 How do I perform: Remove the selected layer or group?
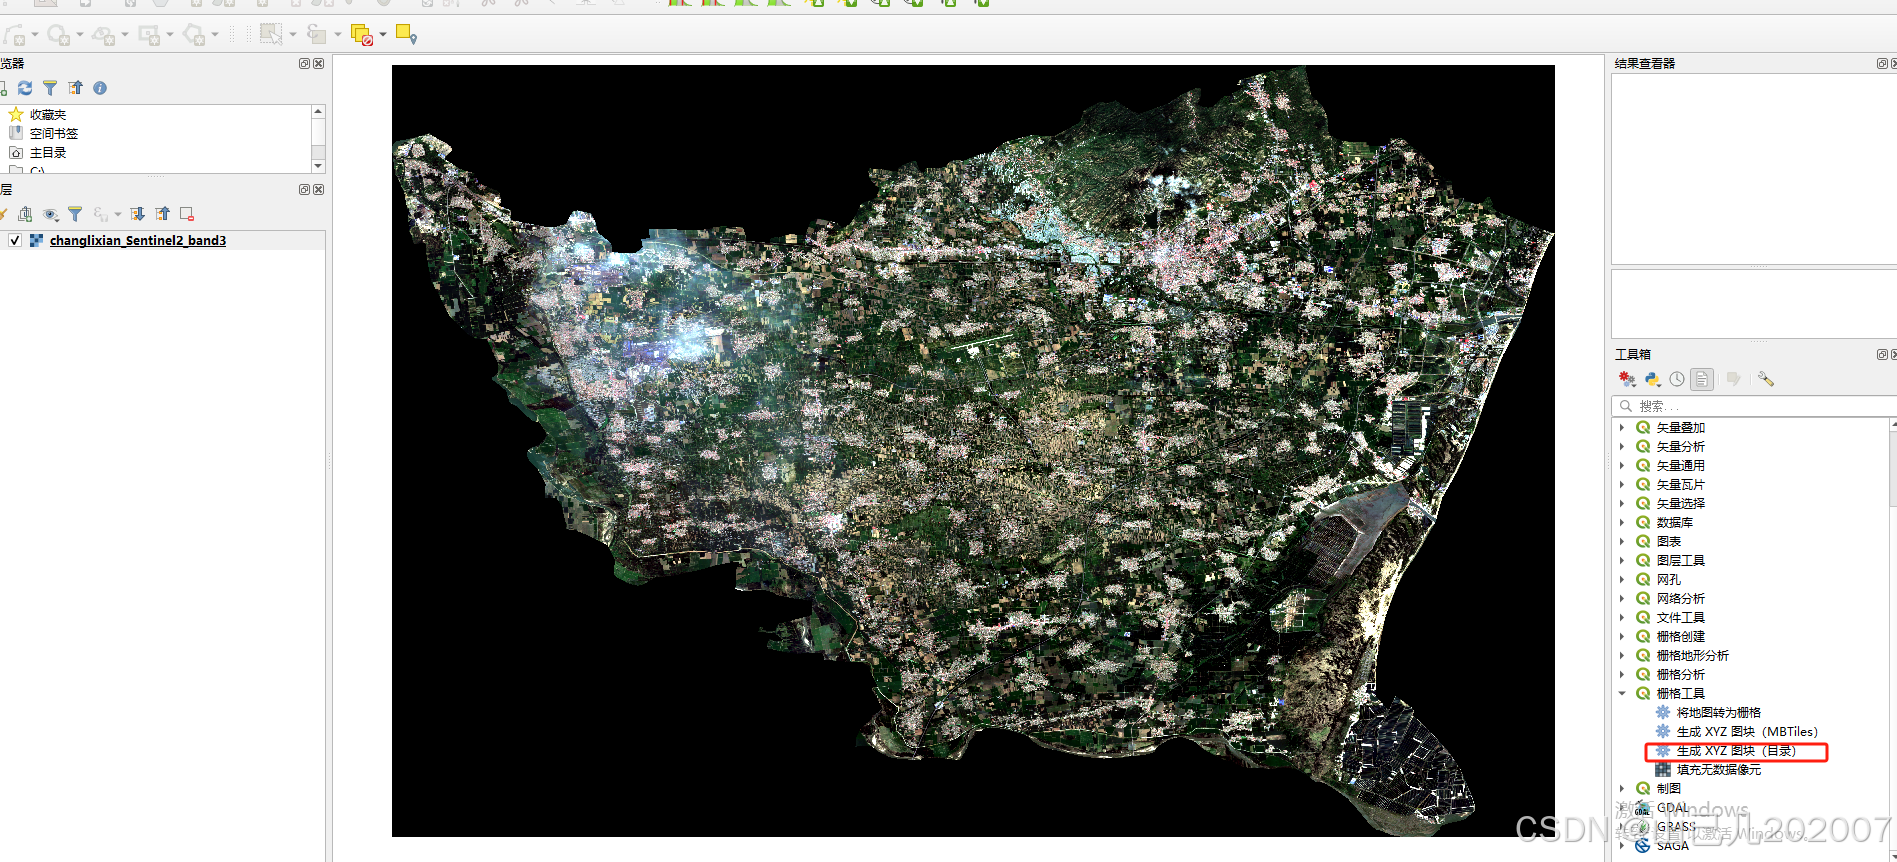[187, 214]
